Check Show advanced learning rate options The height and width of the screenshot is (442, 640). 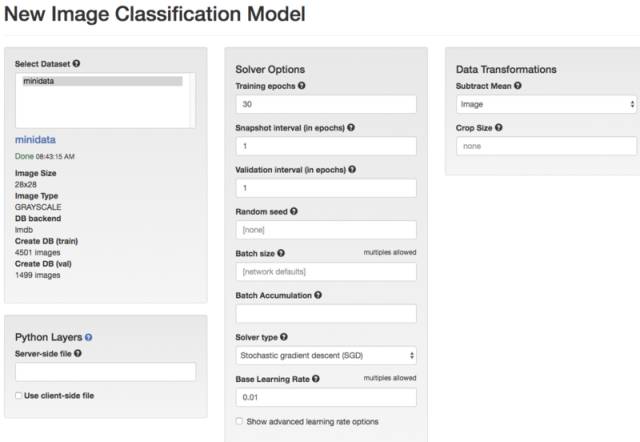click(239, 421)
